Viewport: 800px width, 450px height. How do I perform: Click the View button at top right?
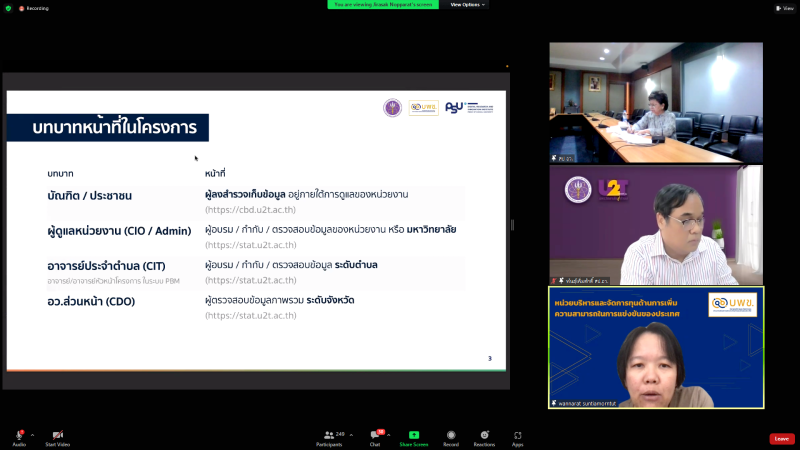click(785, 8)
